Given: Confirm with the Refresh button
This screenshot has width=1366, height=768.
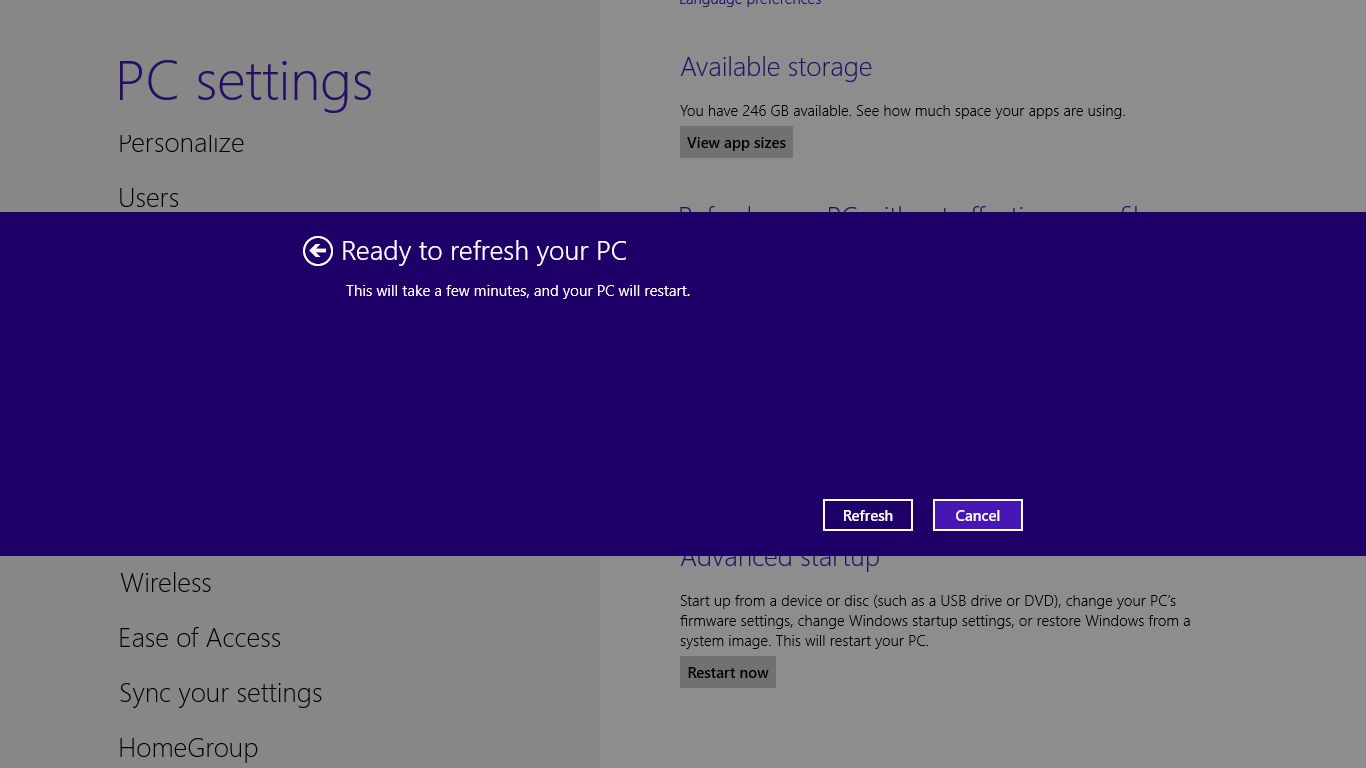Looking at the screenshot, I should tap(868, 515).
